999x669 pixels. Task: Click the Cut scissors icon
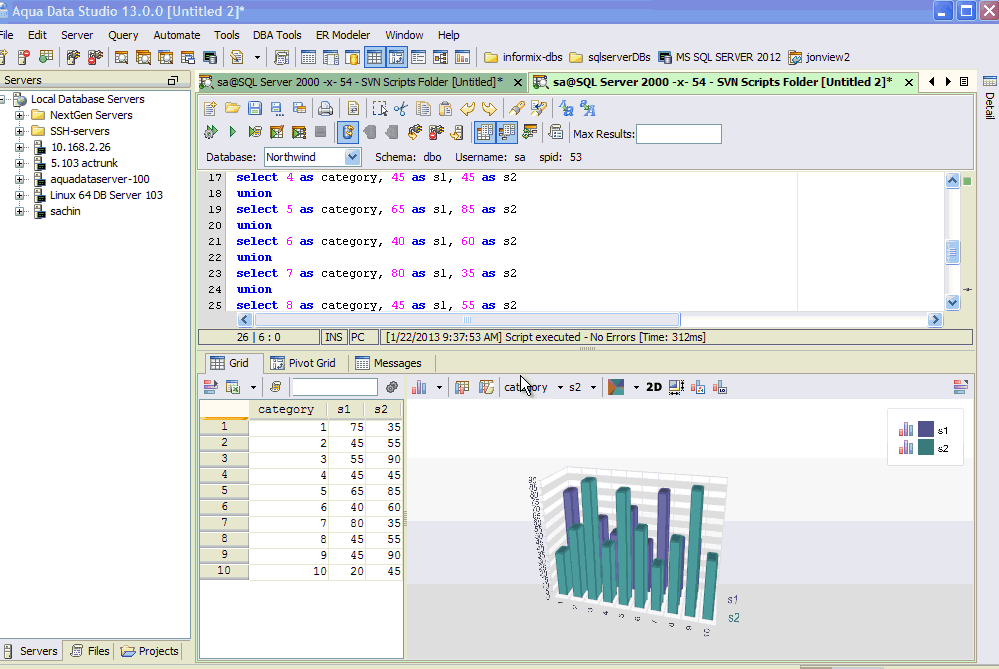point(401,109)
